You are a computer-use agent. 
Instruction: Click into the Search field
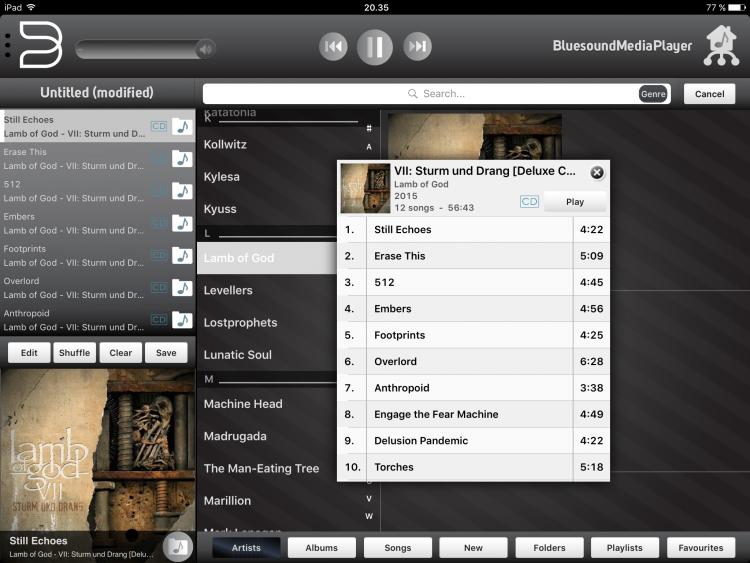coord(420,94)
